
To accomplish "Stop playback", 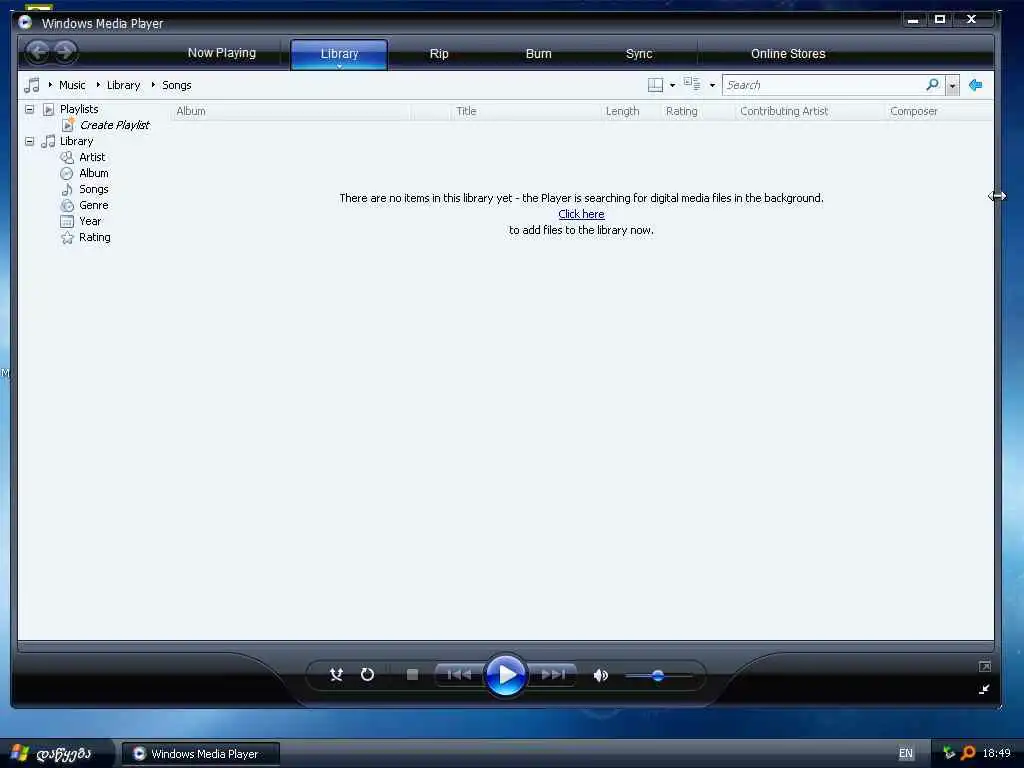I will click(412, 675).
